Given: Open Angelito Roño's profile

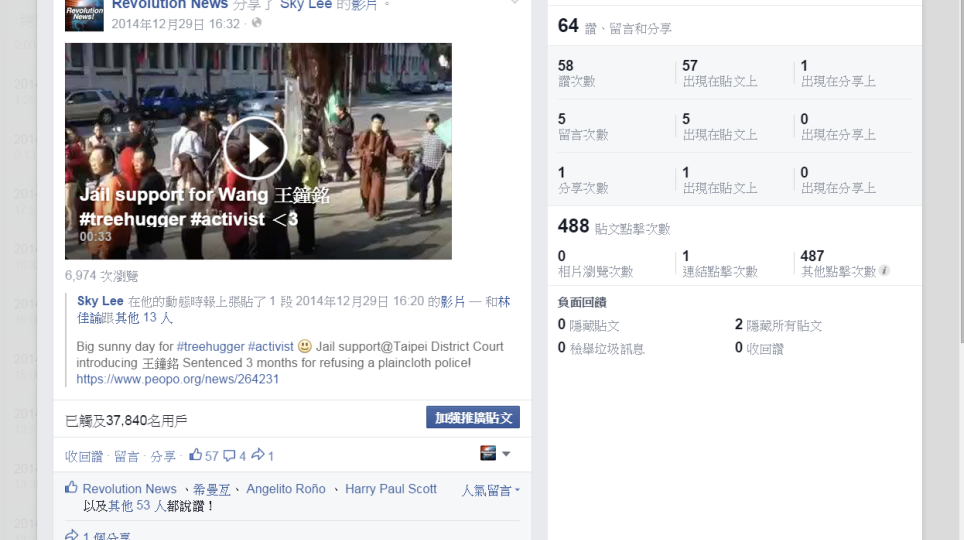Looking at the screenshot, I should [x=286, y=489].
